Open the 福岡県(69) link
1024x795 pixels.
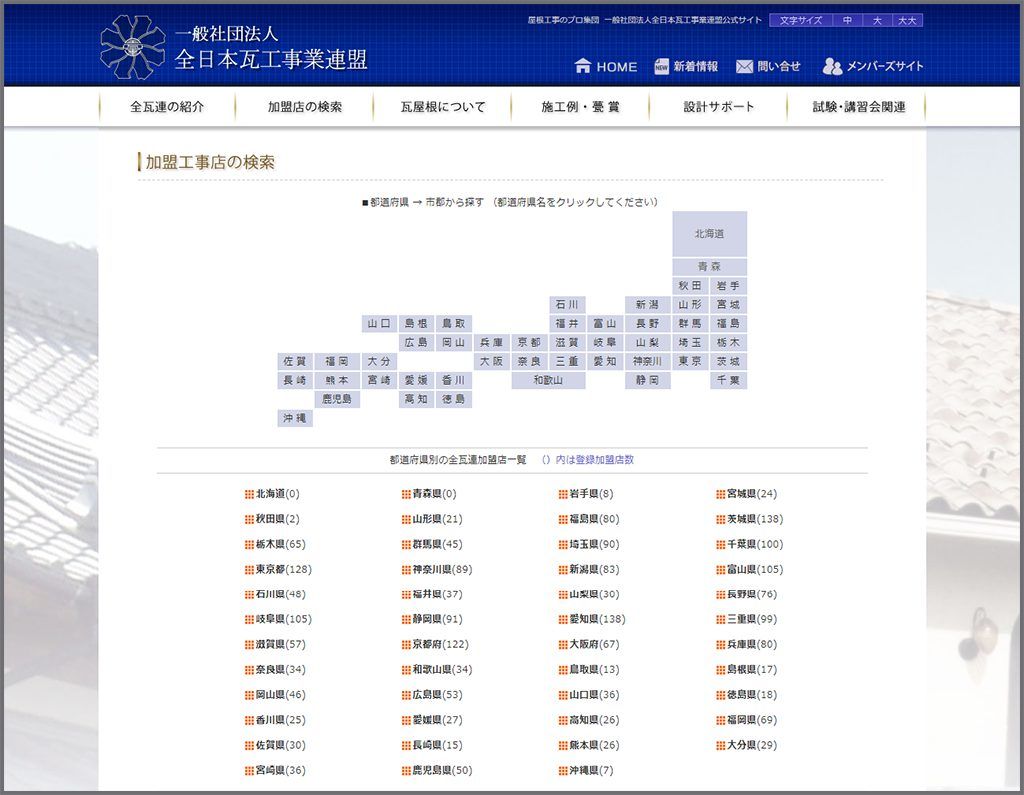pyautogui.click(x=752, y=721)
